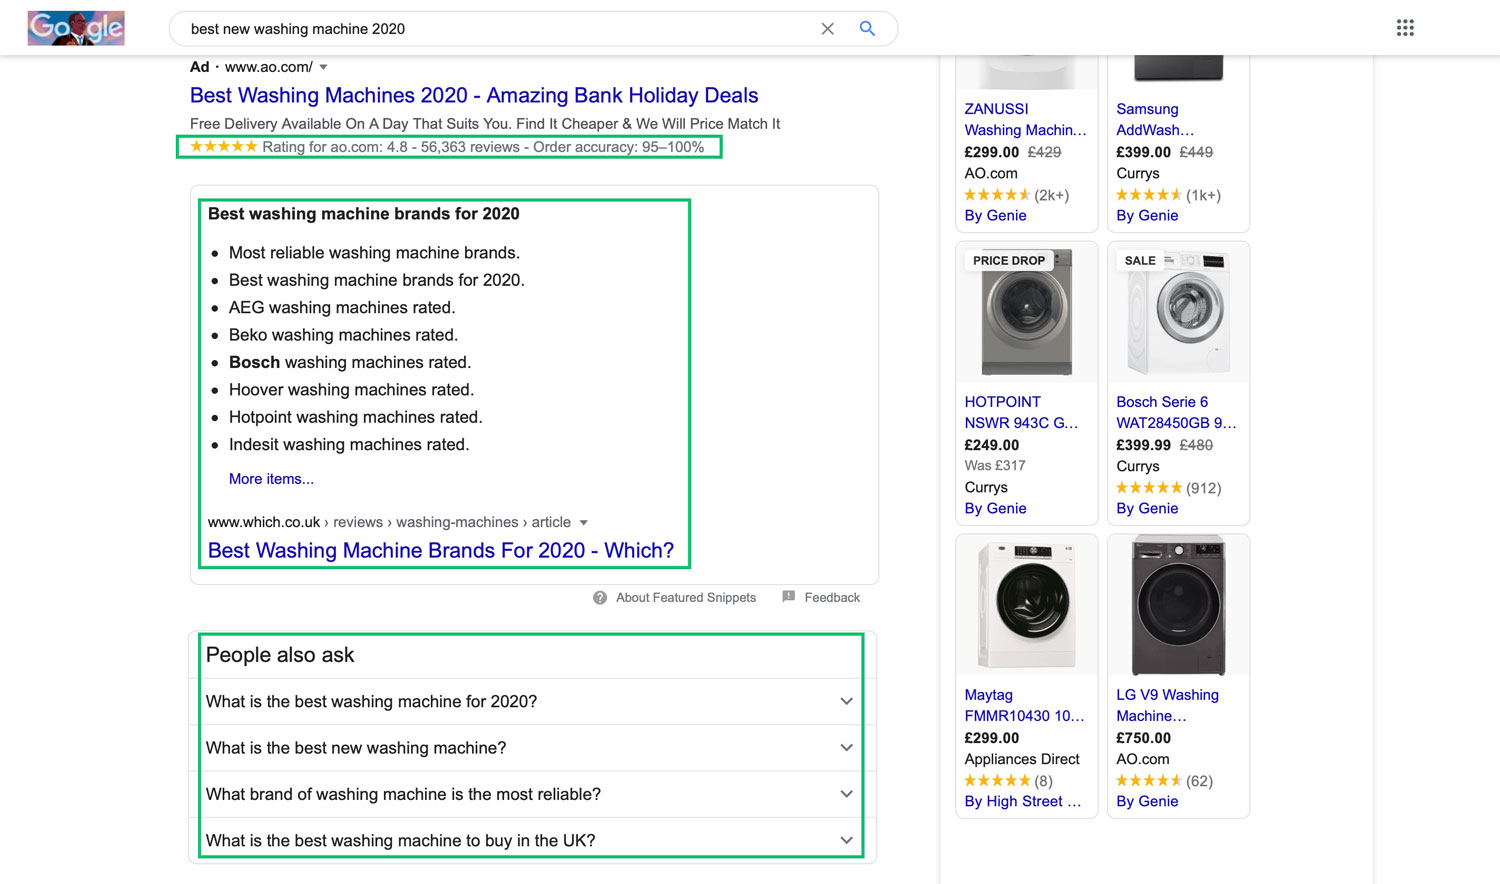Click the 'People also ask' heading
Screen dimensions: 1500x884
280,655
